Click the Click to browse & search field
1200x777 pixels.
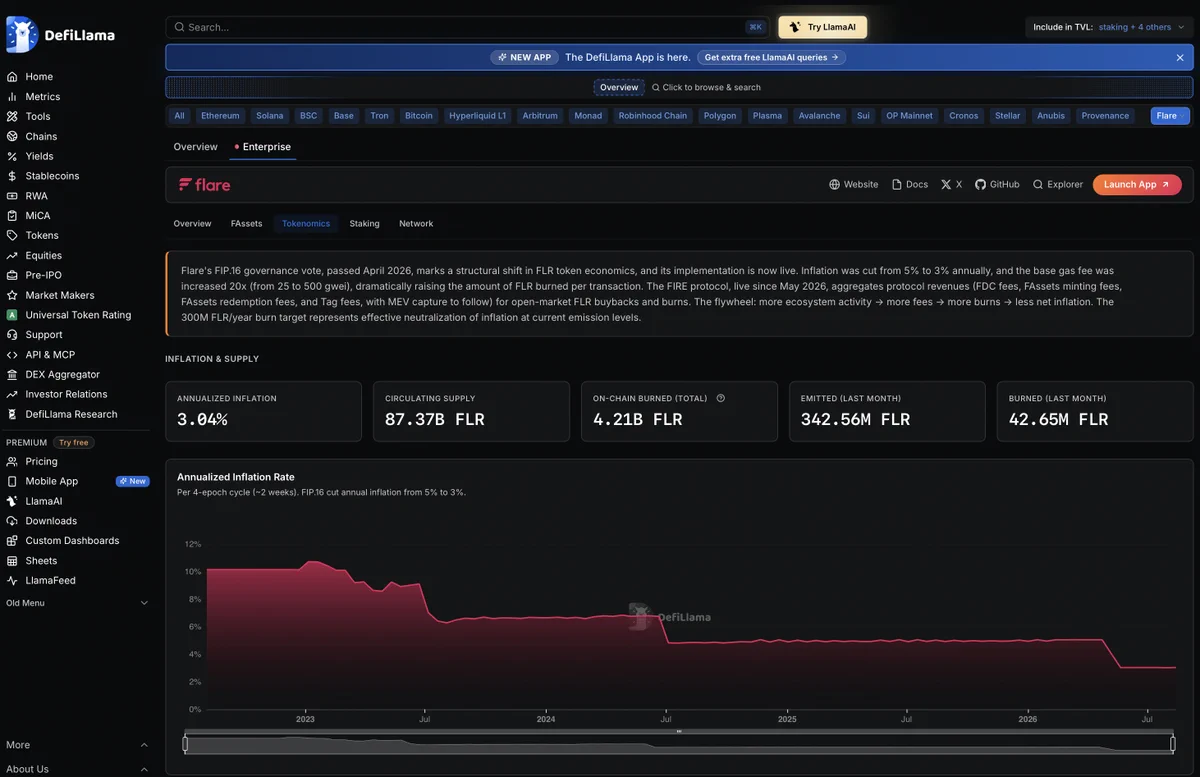(706, 88)
